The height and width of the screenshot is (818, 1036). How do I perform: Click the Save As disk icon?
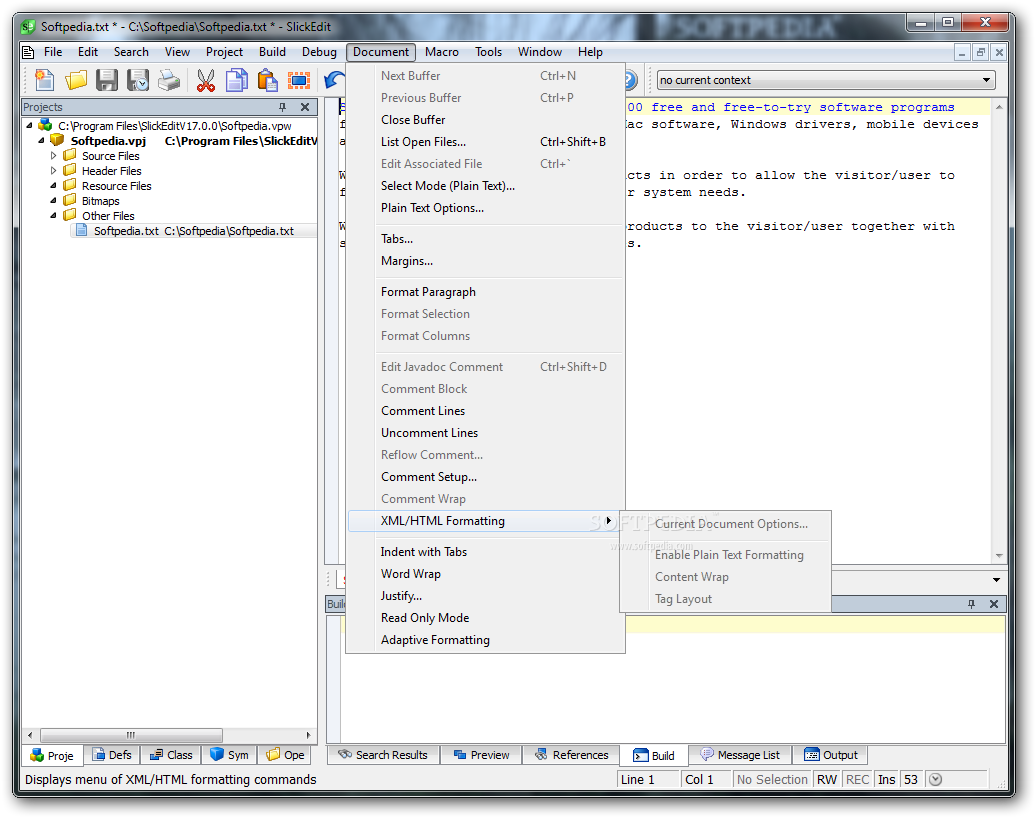pos(138,80)
